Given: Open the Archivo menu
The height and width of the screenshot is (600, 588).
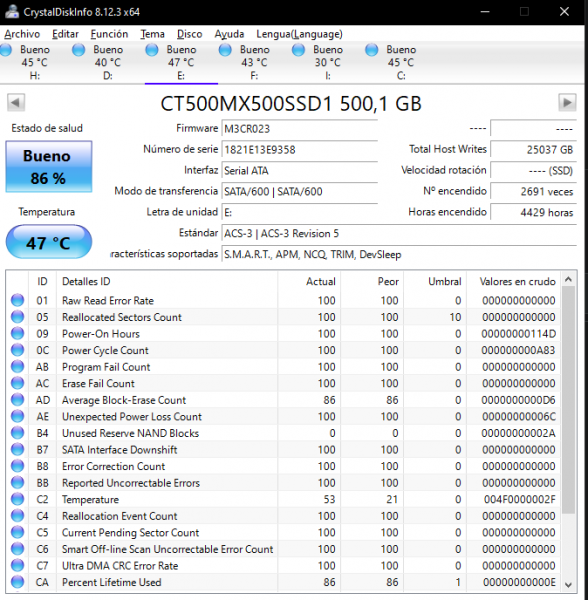Looking at the screenshot, I should [22, 34].
